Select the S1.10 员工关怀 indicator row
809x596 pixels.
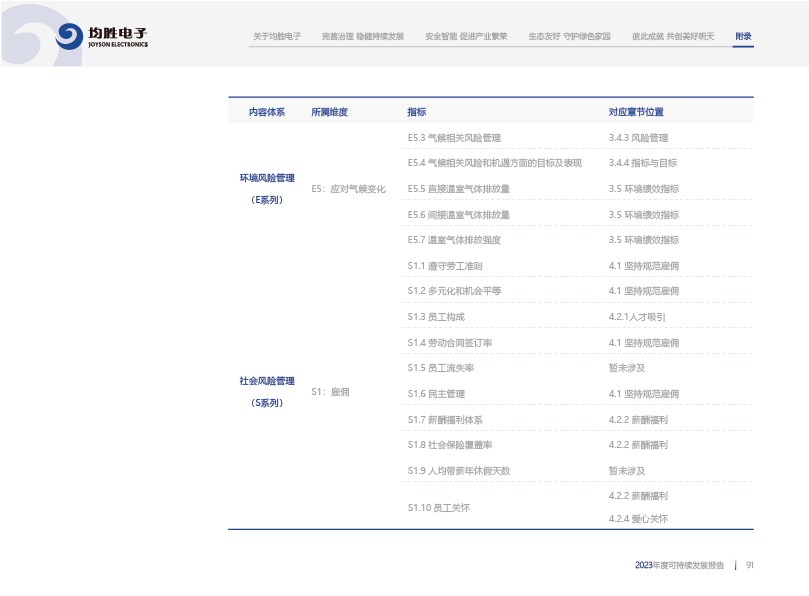438,508
